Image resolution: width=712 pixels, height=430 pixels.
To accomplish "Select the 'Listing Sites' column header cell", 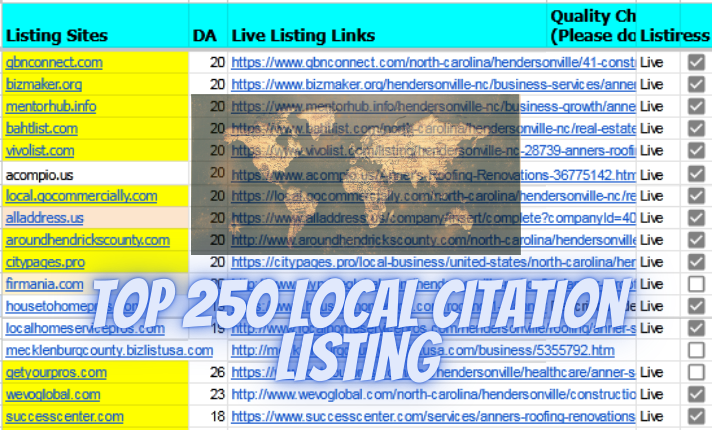I will point(95,25).
